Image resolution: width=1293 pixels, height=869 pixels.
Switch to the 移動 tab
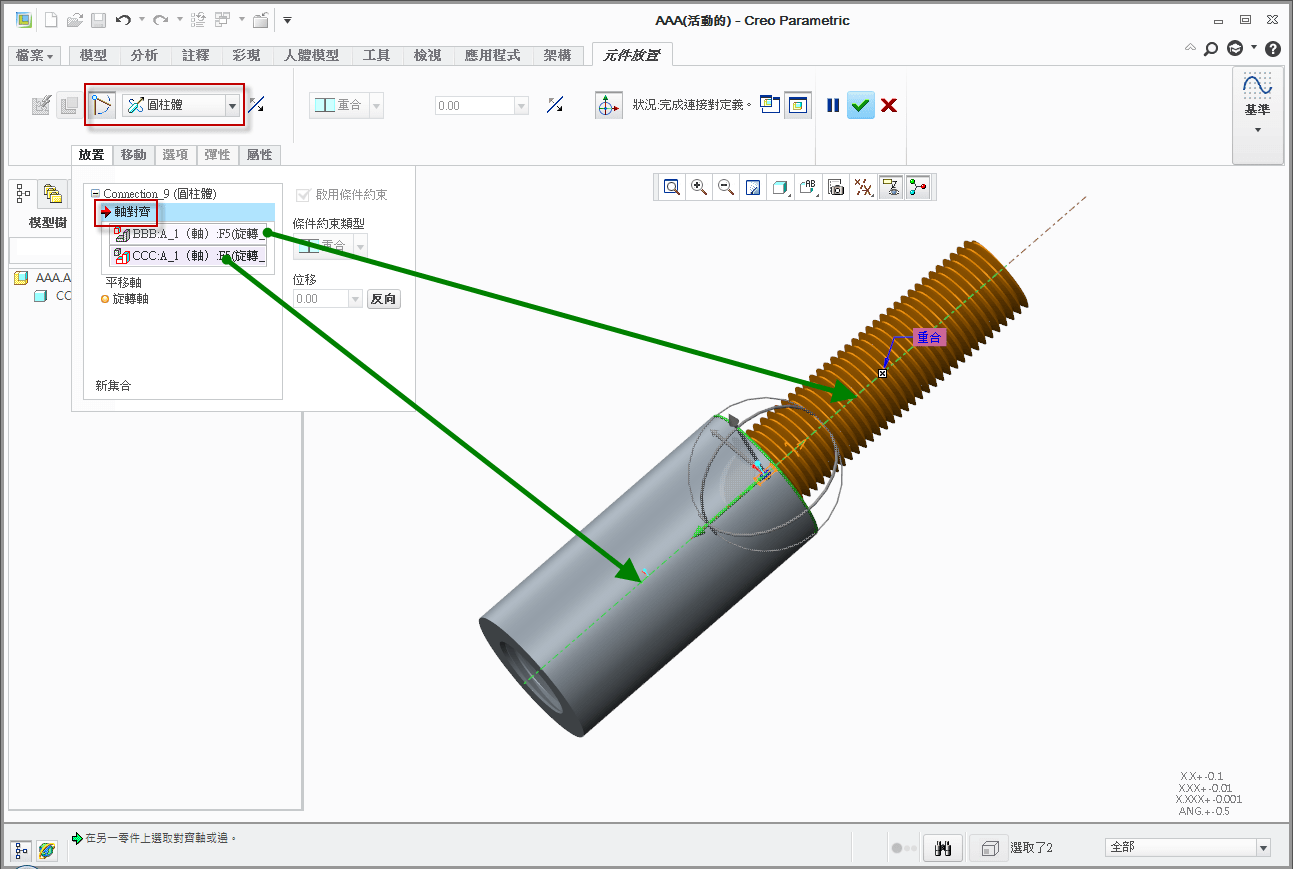133,155
